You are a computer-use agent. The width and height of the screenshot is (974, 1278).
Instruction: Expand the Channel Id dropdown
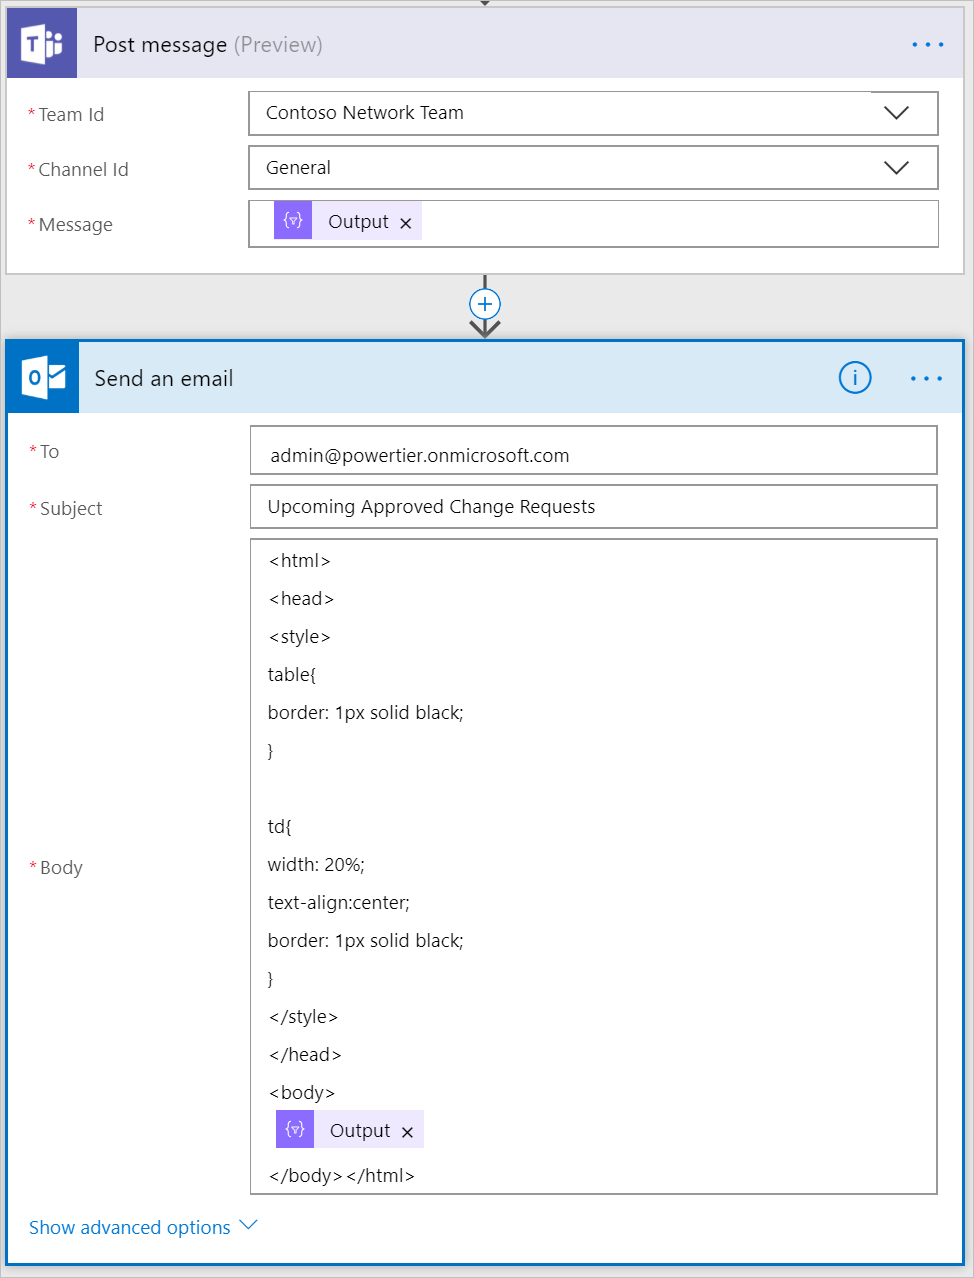(896, 168)
